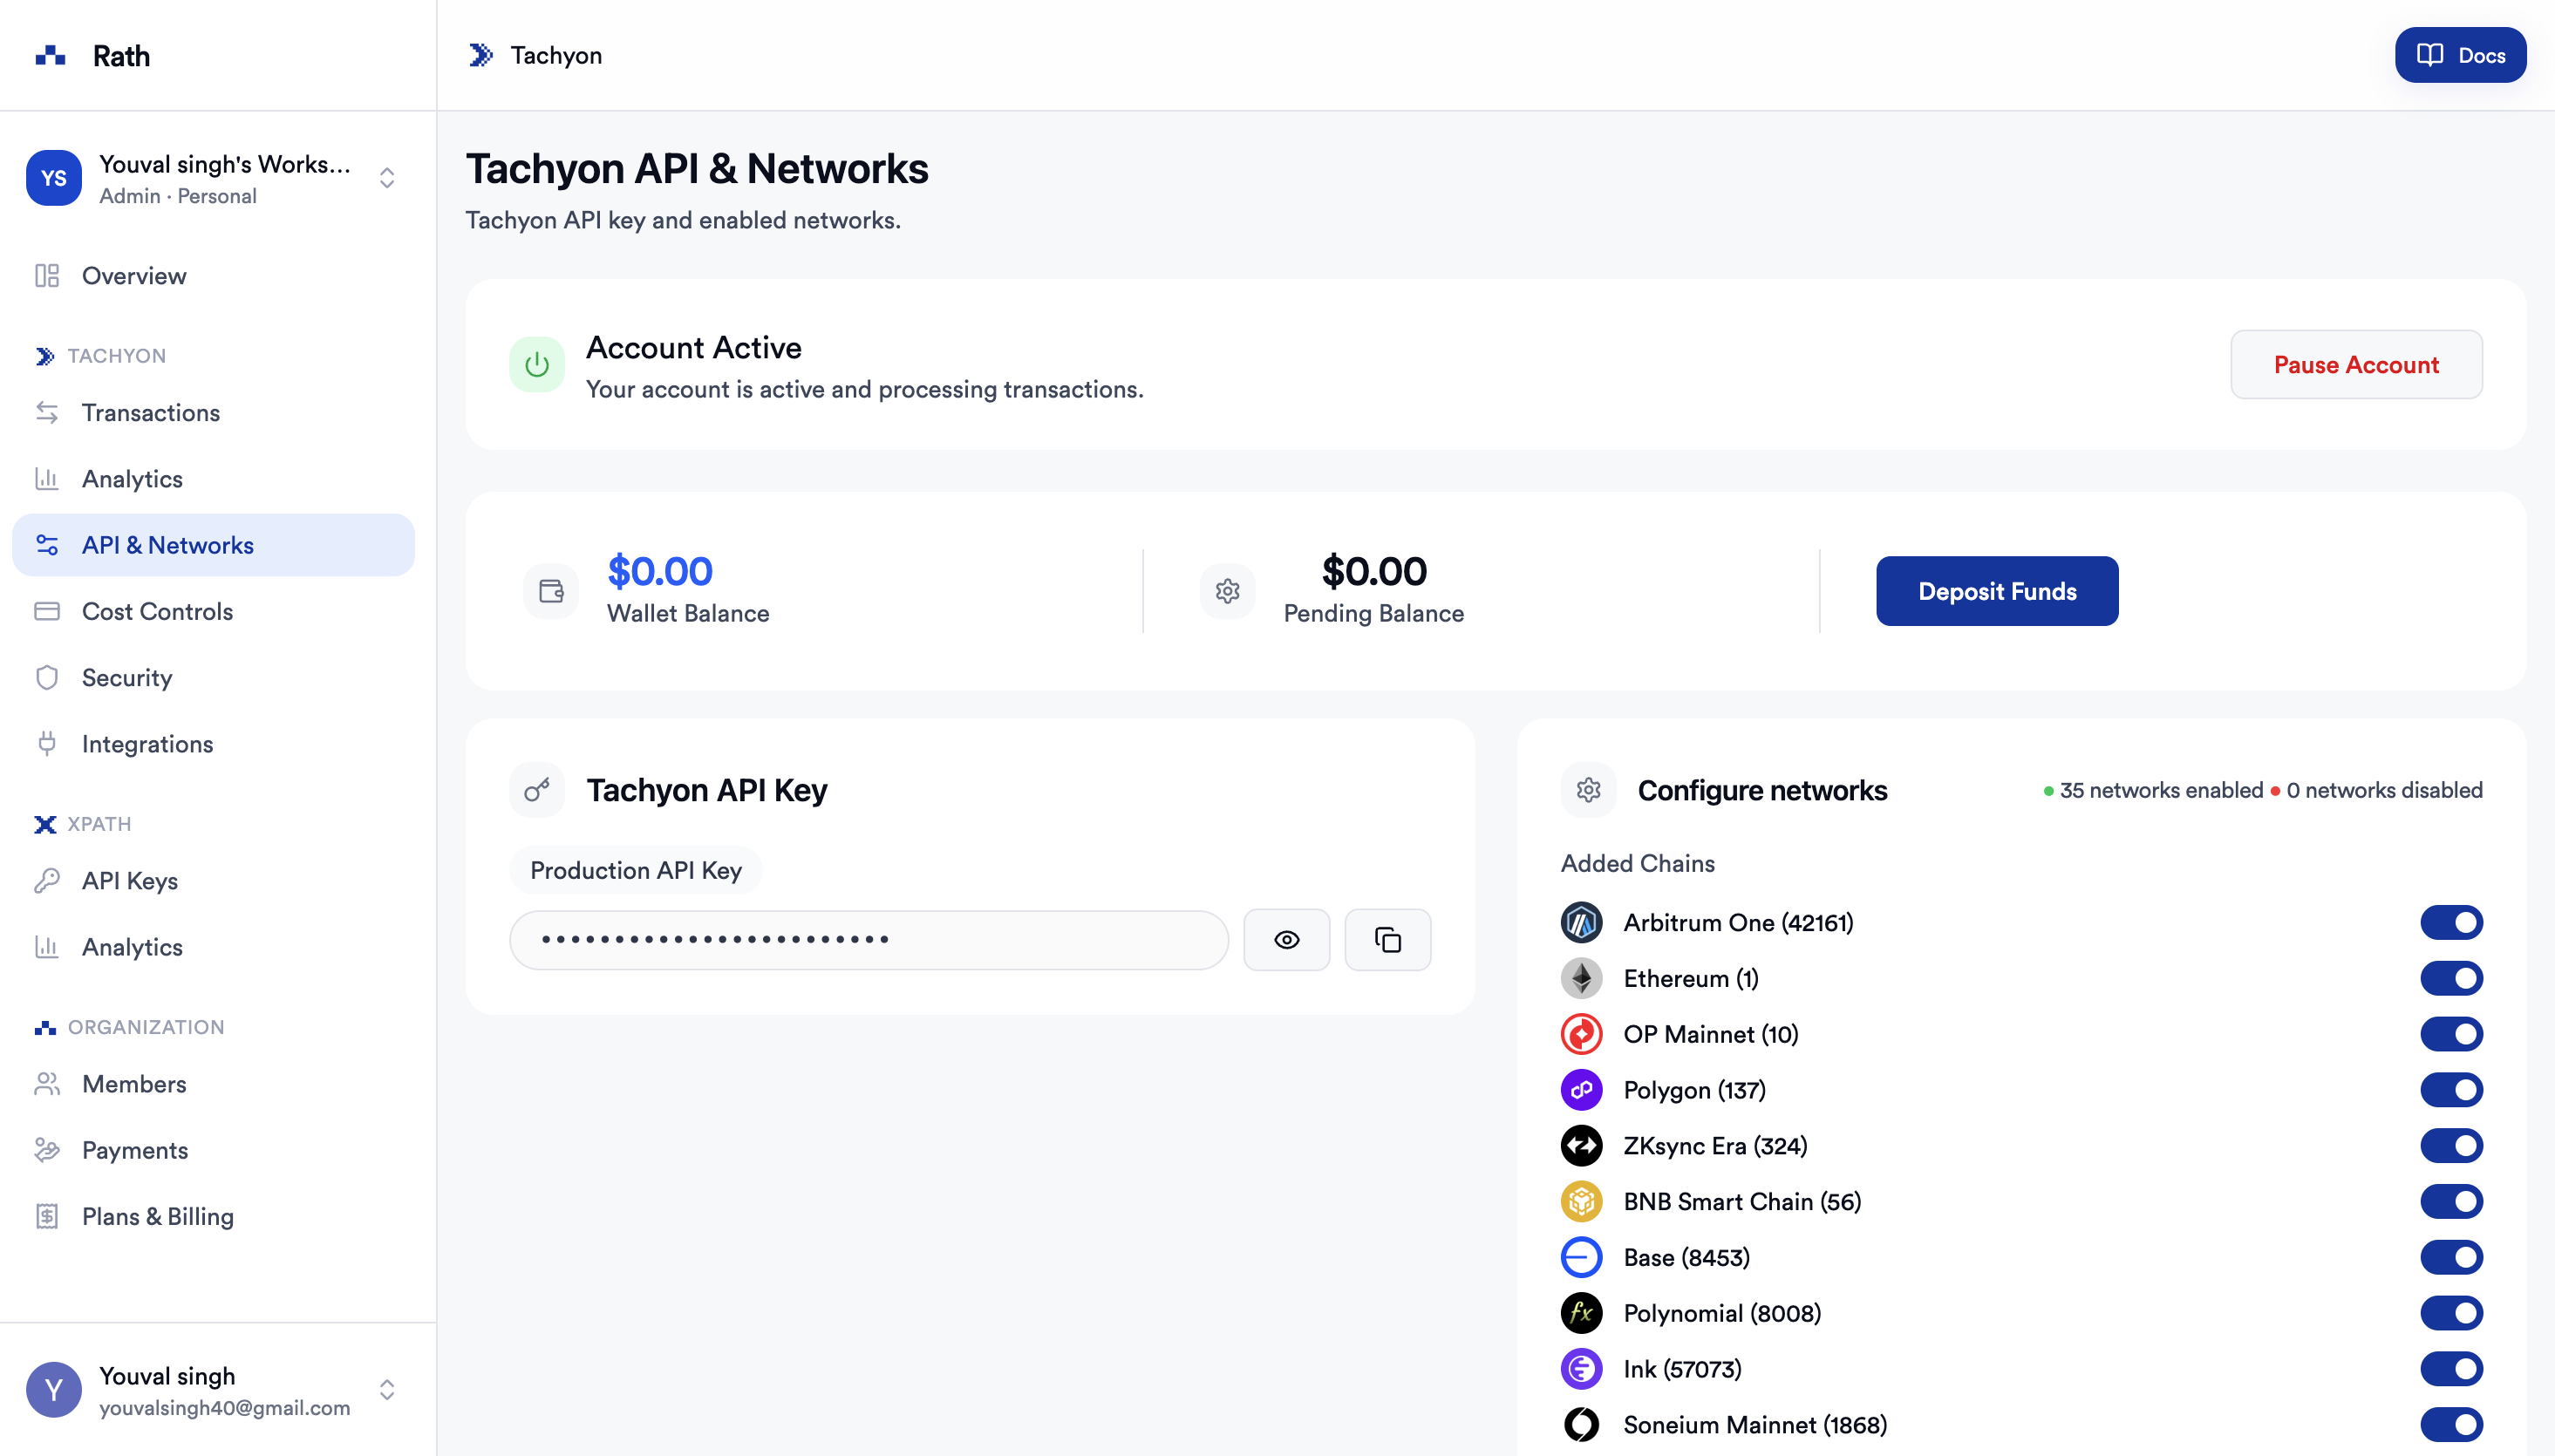Click the Deposit Funds button
Screen dimensions: 2555x1456
coord(1997,591)
